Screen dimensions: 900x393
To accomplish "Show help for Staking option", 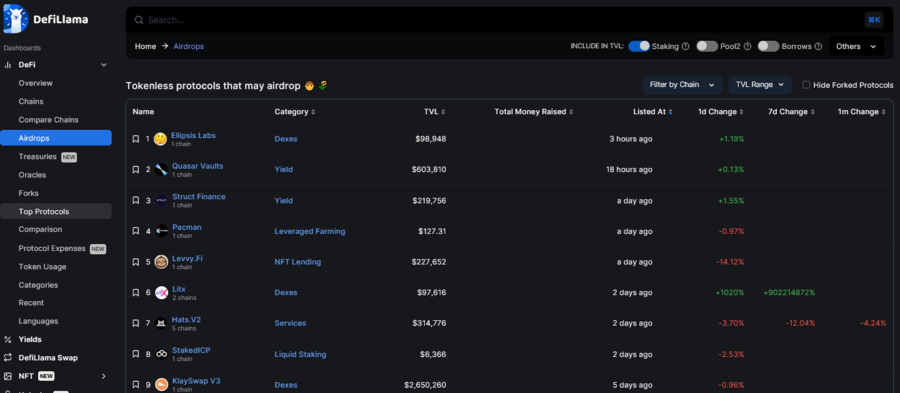I will (685, 46).
